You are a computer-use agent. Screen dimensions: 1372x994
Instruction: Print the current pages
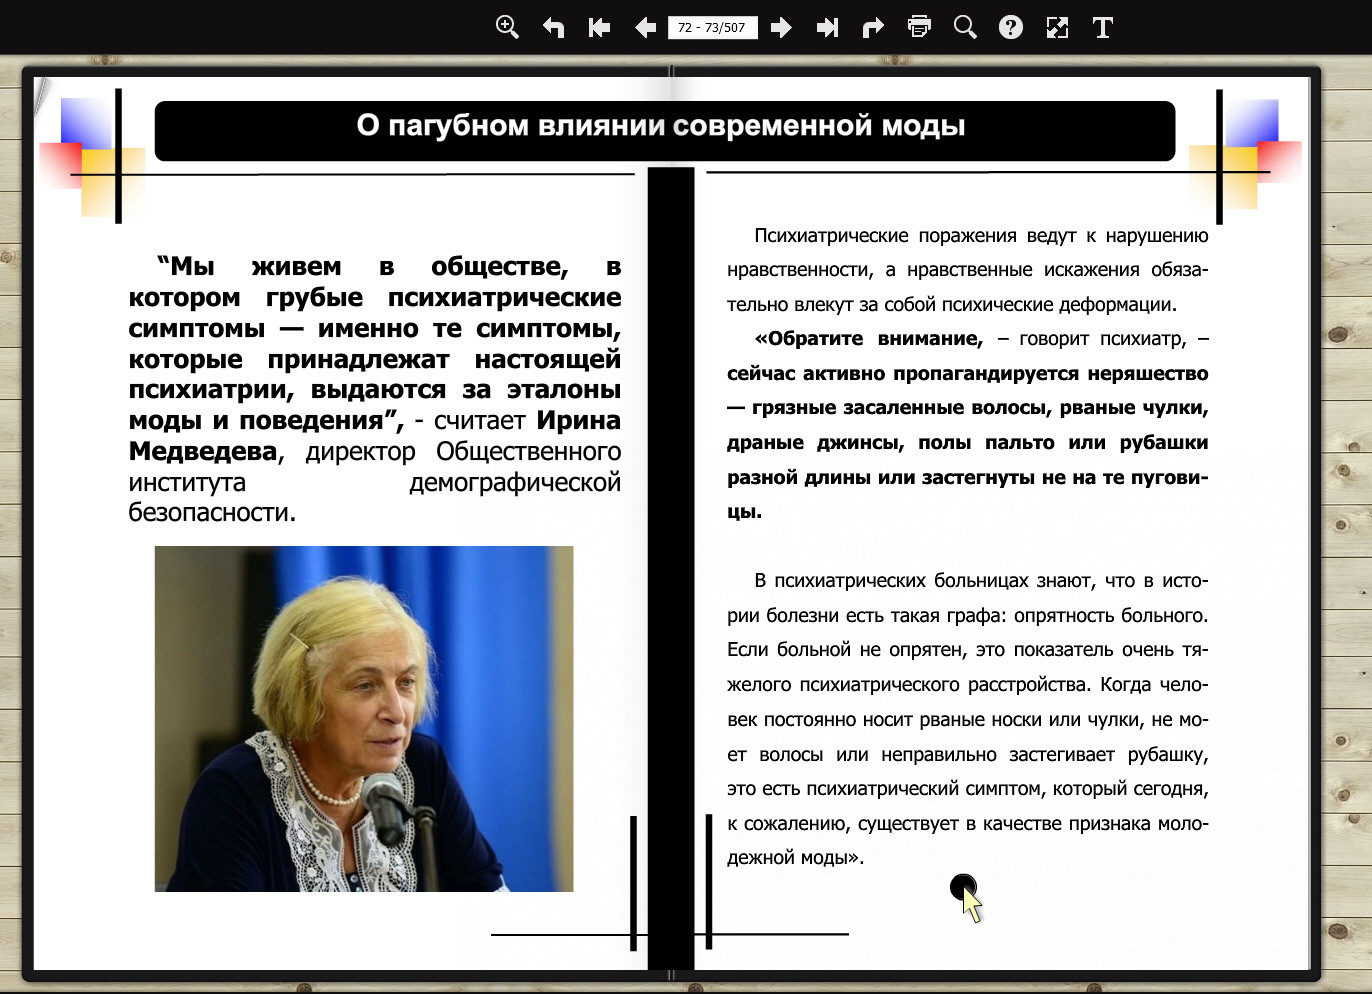pyautogui.click(x=919, y=27)
